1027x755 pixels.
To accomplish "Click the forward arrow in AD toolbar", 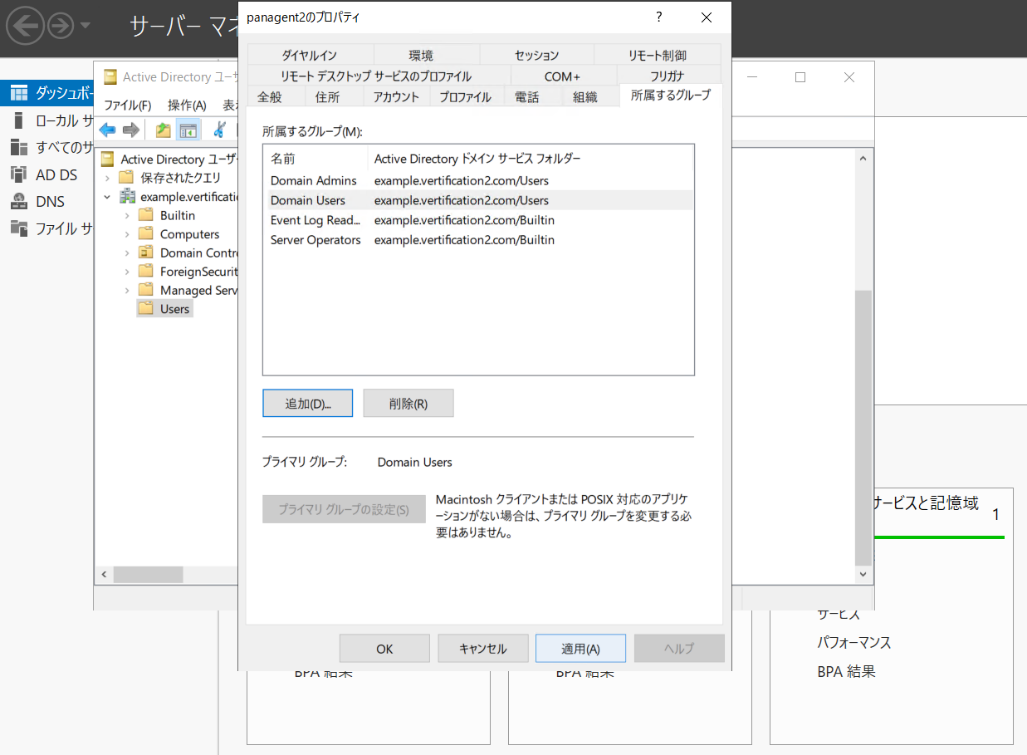I will click(x=131, y=130).
